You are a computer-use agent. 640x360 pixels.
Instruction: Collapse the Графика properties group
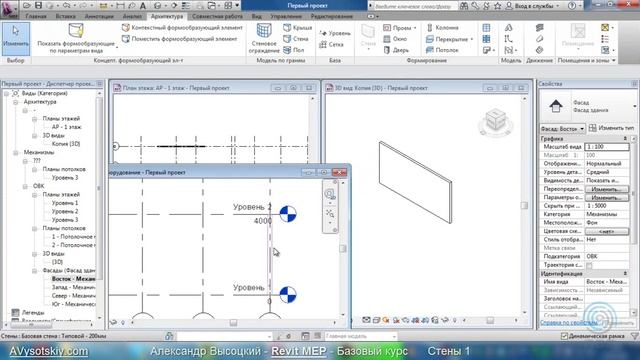pos(625,139)
